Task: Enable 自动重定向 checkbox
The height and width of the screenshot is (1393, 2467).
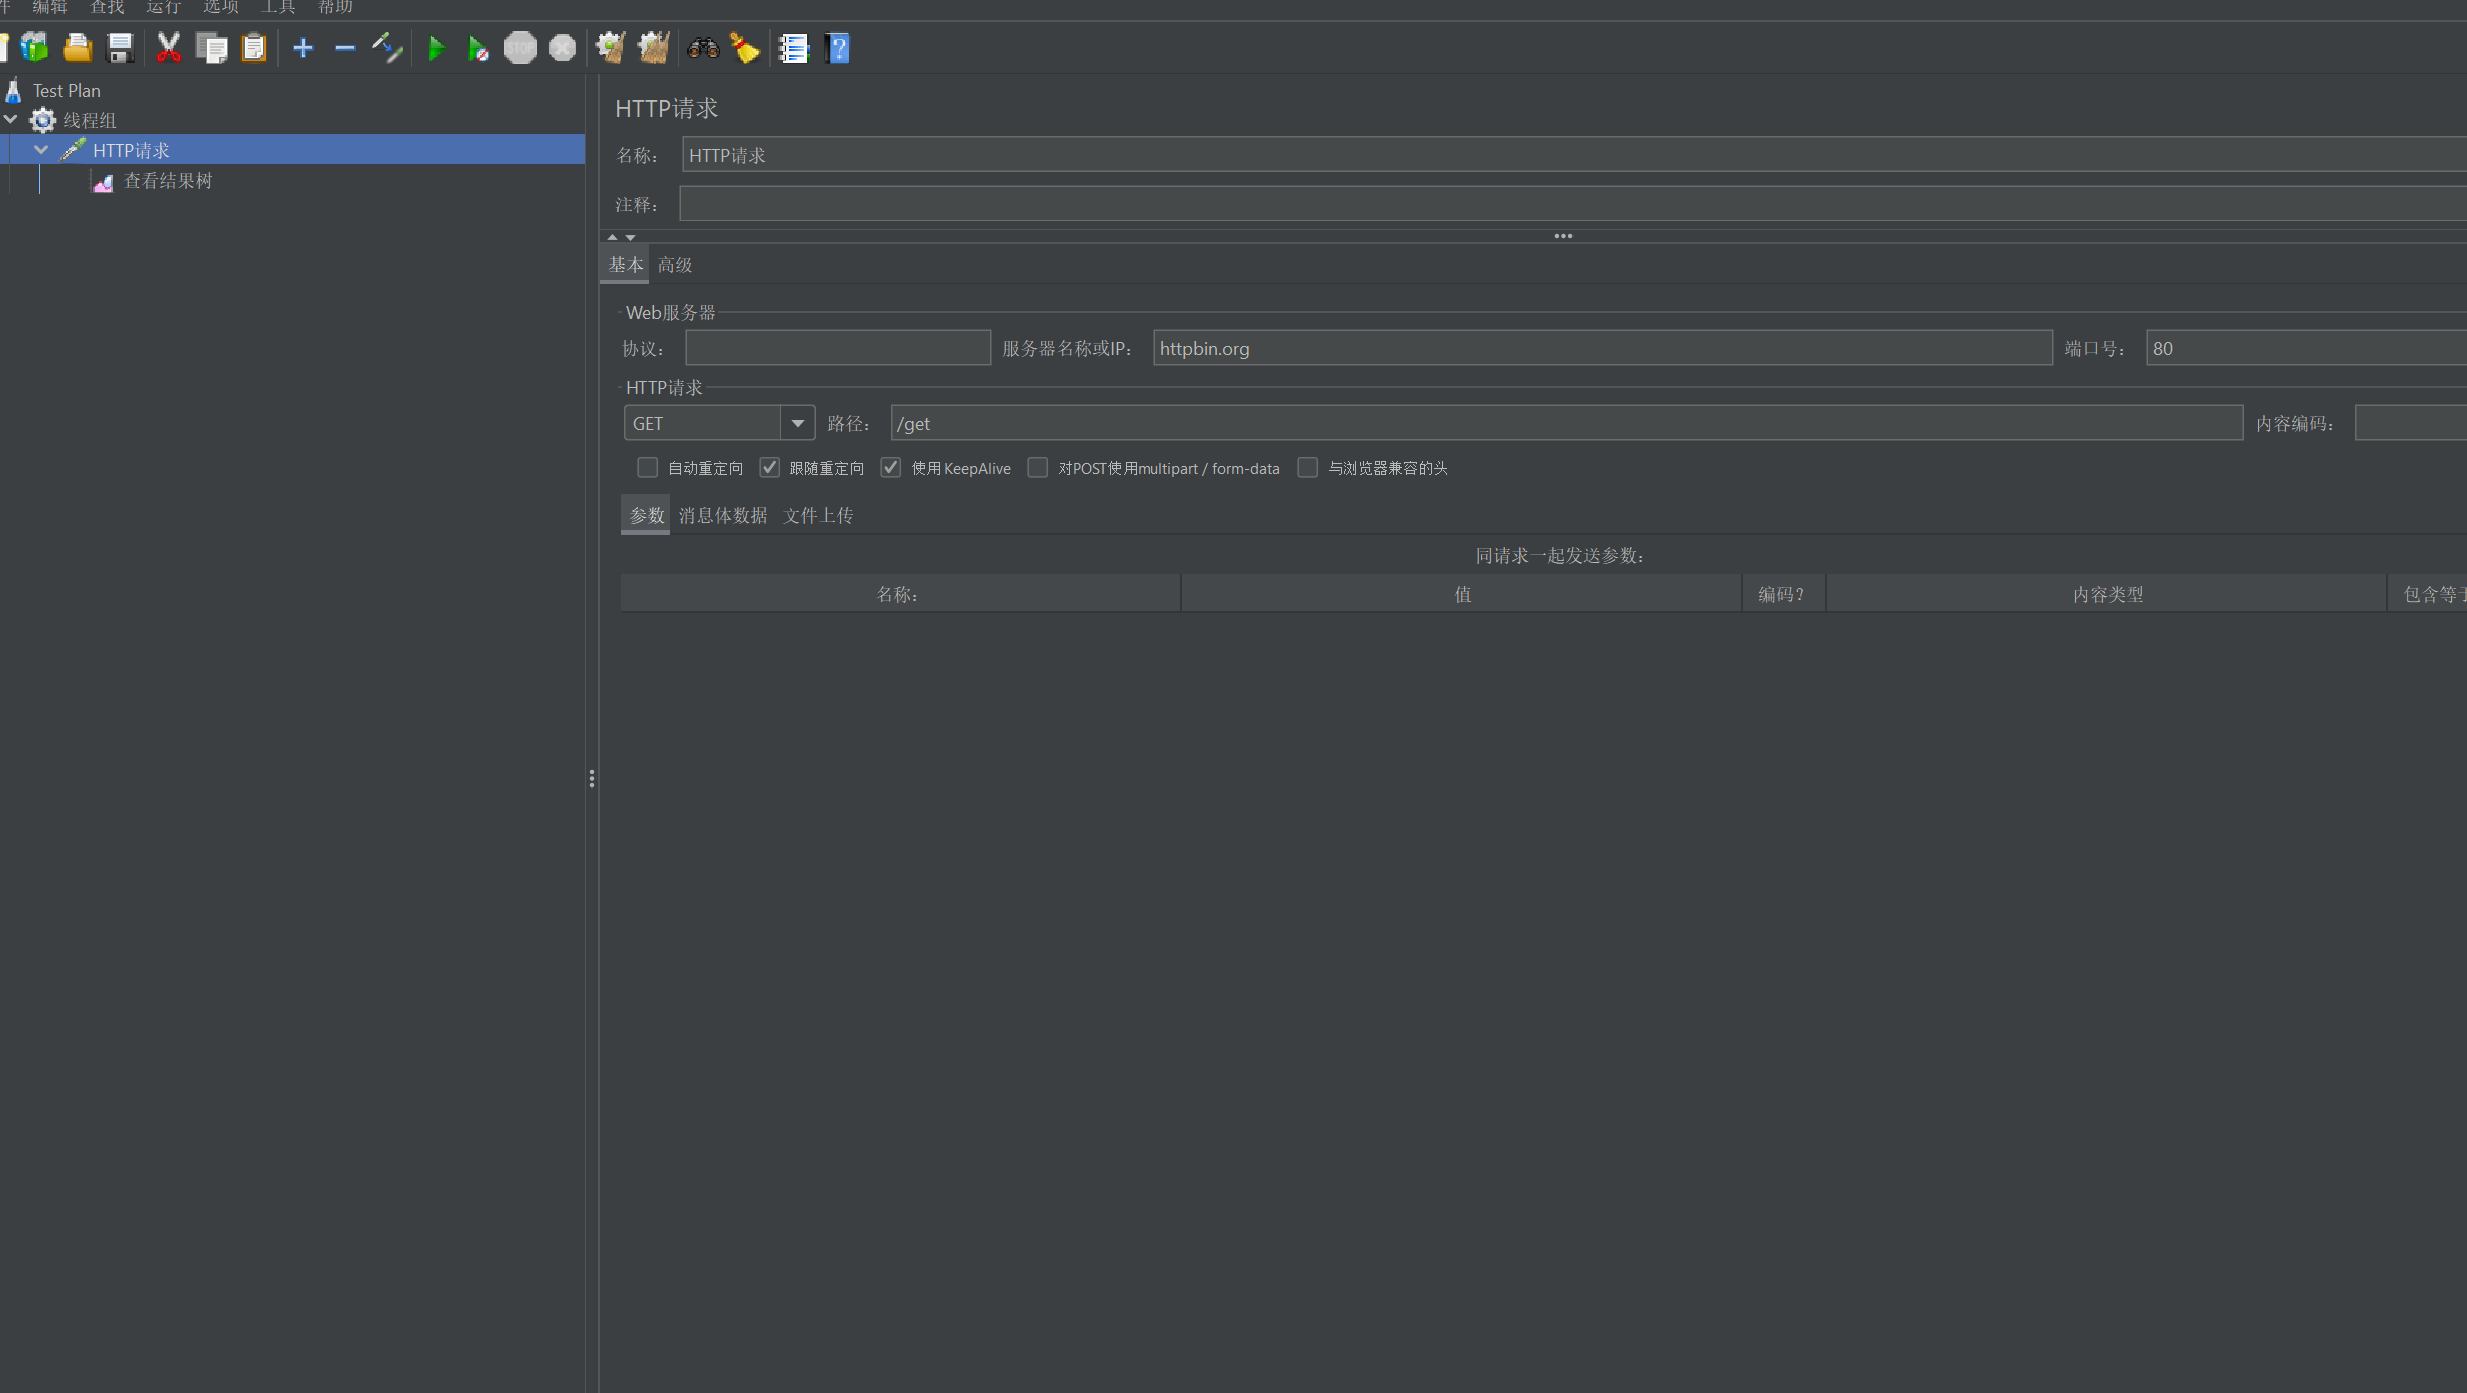Action: click(x=647, y=468)
